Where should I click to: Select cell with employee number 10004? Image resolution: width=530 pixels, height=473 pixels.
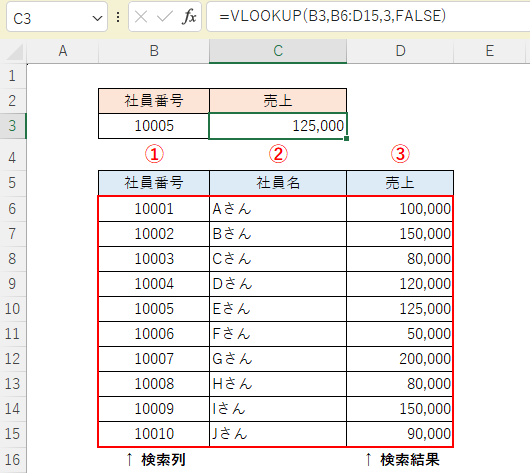coord(154,284)
